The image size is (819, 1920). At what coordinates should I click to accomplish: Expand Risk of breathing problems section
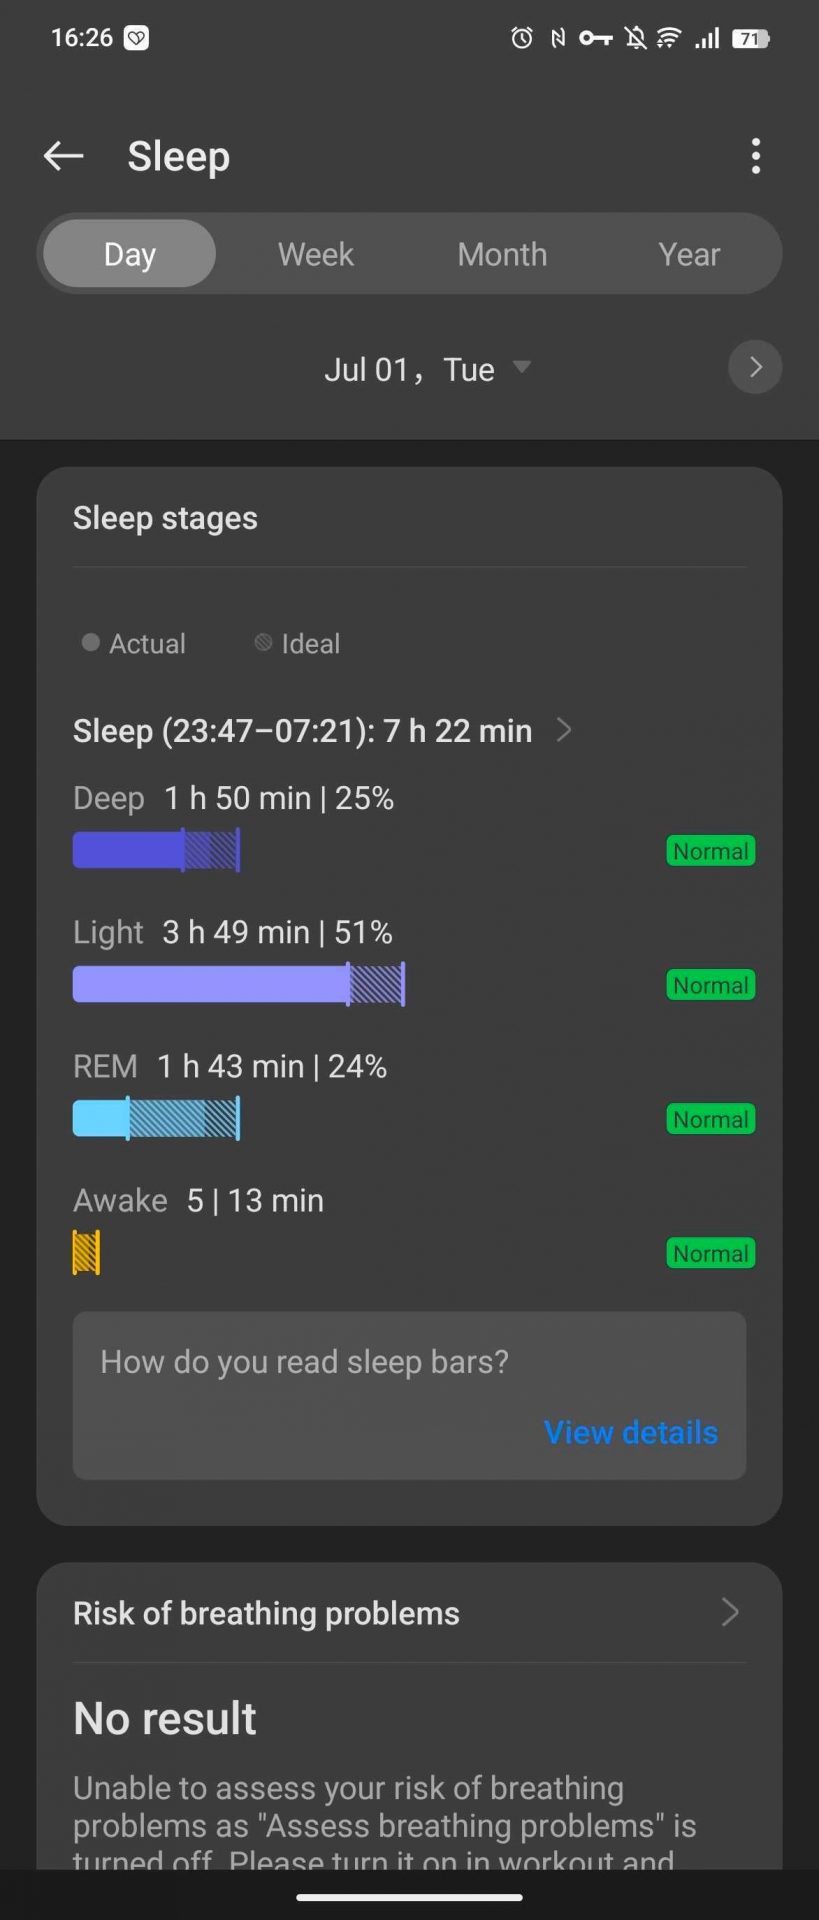pos(730,1612)
